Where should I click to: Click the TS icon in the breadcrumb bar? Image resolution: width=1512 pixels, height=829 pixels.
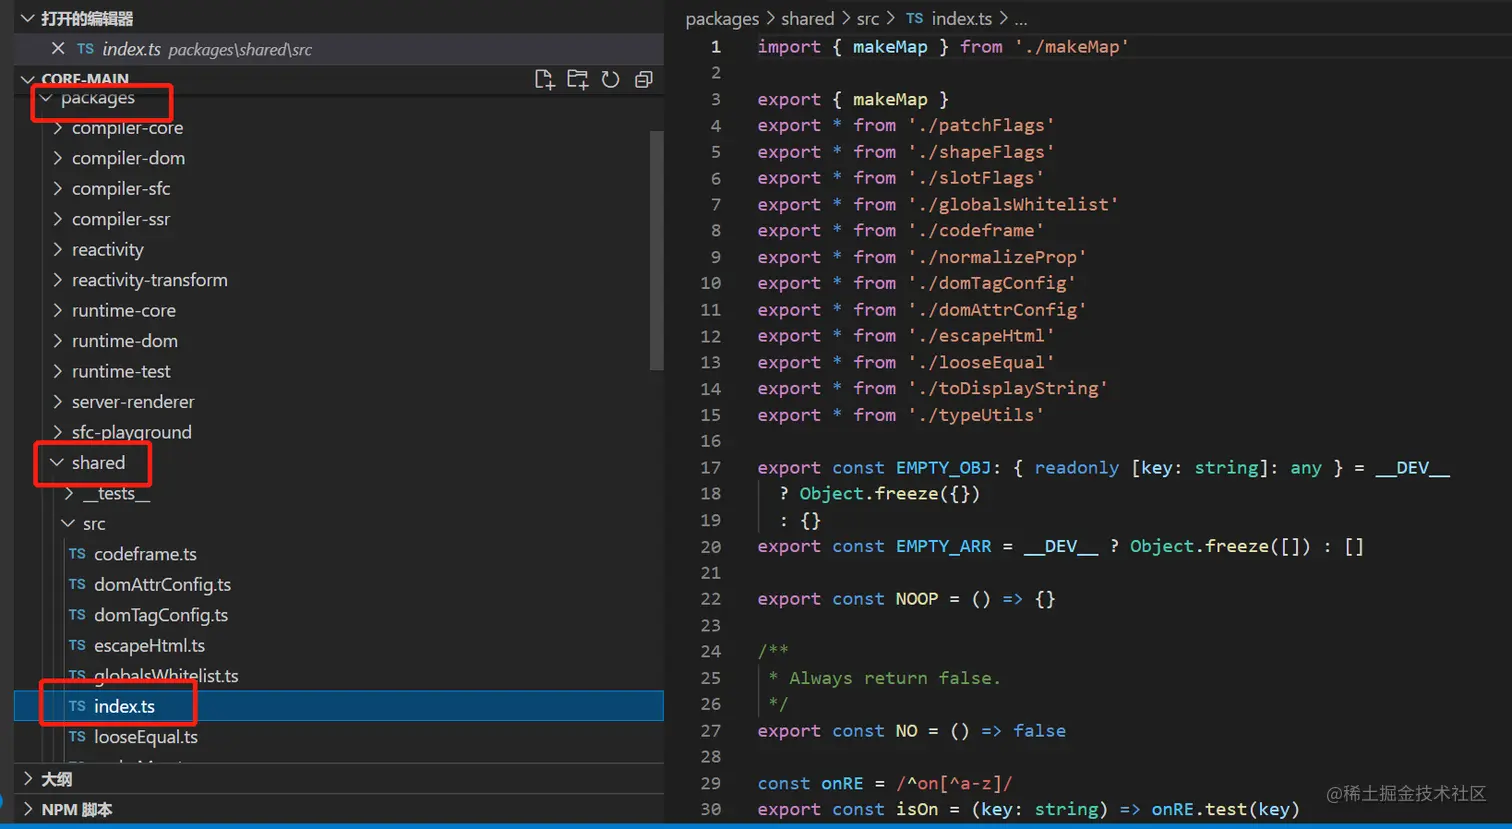pos(914,19)
